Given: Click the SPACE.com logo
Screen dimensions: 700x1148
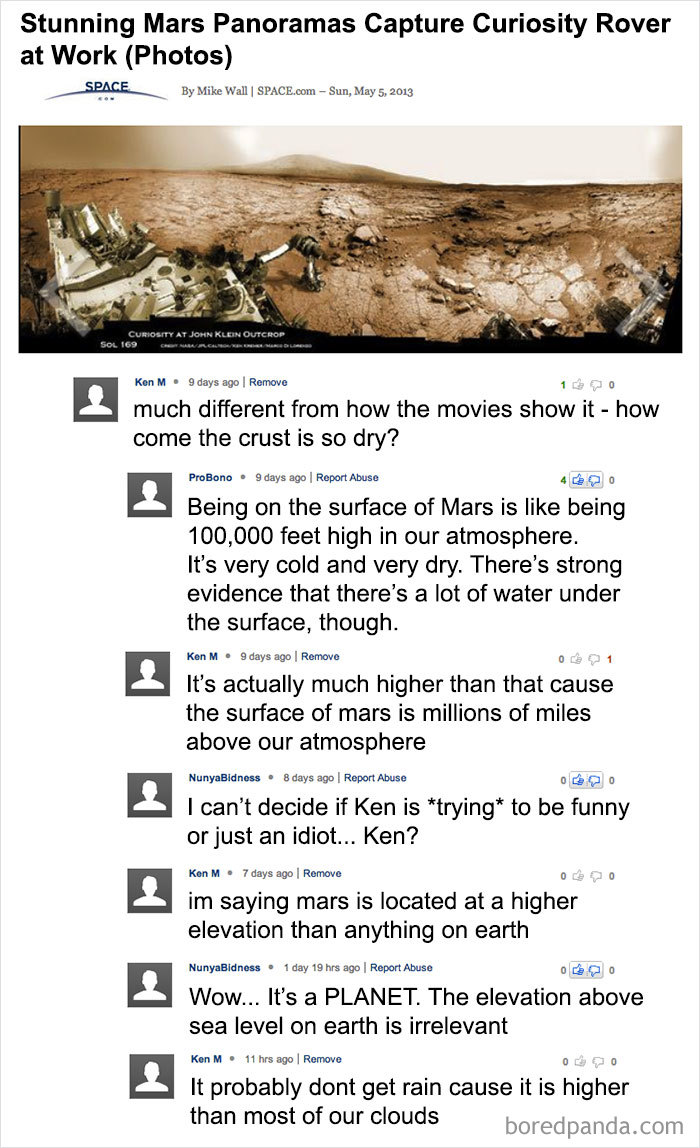Looking at the screenshot, I should pos(103,90).
